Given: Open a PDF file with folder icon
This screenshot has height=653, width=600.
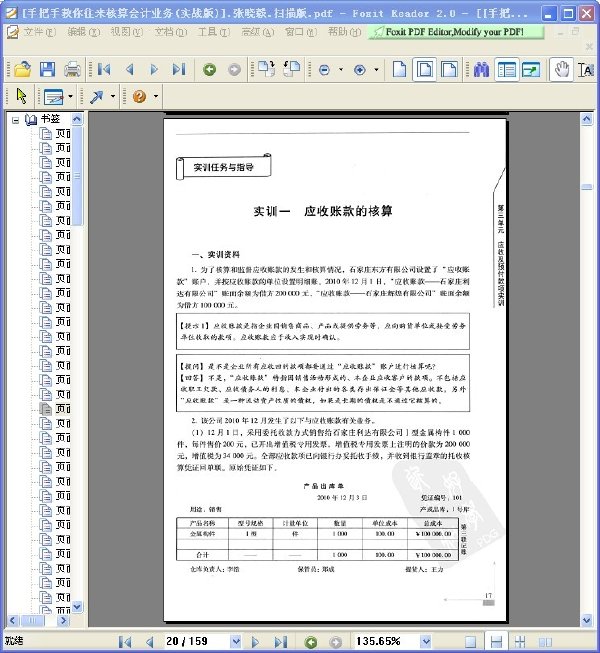Looking at the screenshot, I should coord(22,69).
